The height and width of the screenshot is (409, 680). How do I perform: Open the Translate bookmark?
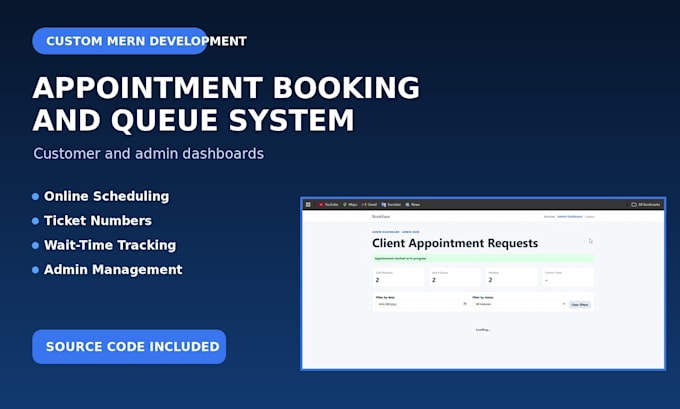[x=391, y=204]
